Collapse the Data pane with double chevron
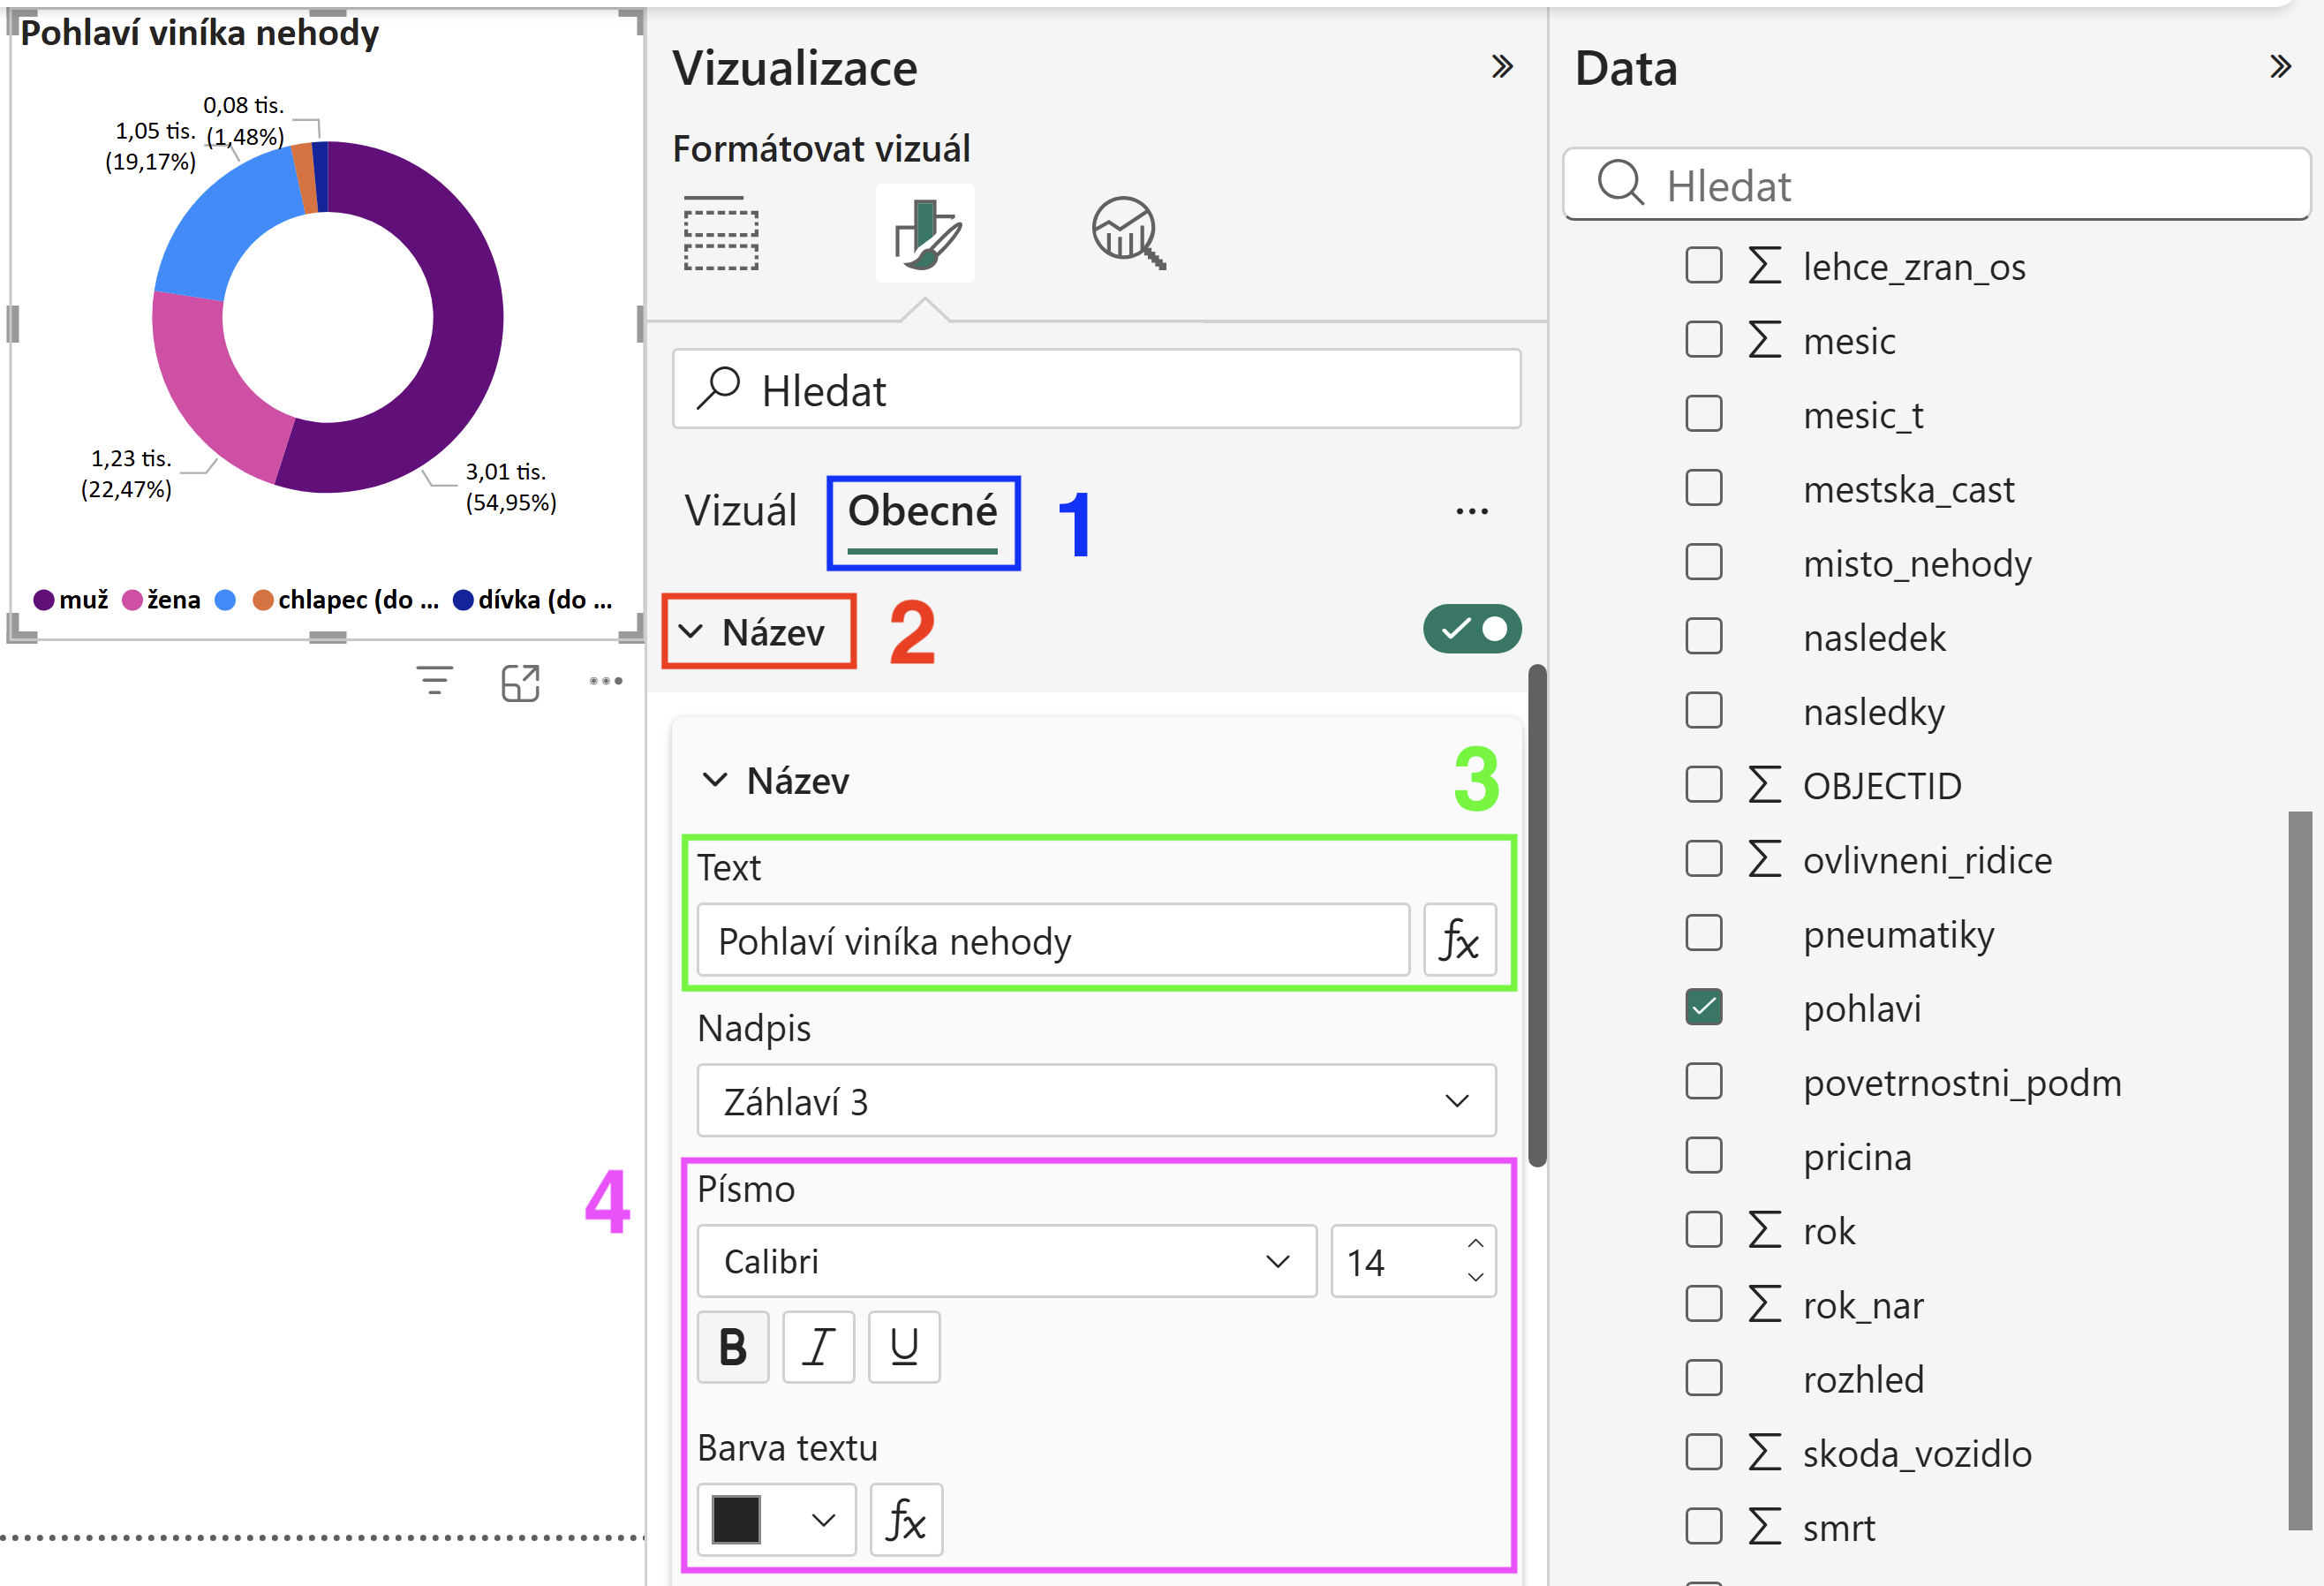 (2279, 67)
